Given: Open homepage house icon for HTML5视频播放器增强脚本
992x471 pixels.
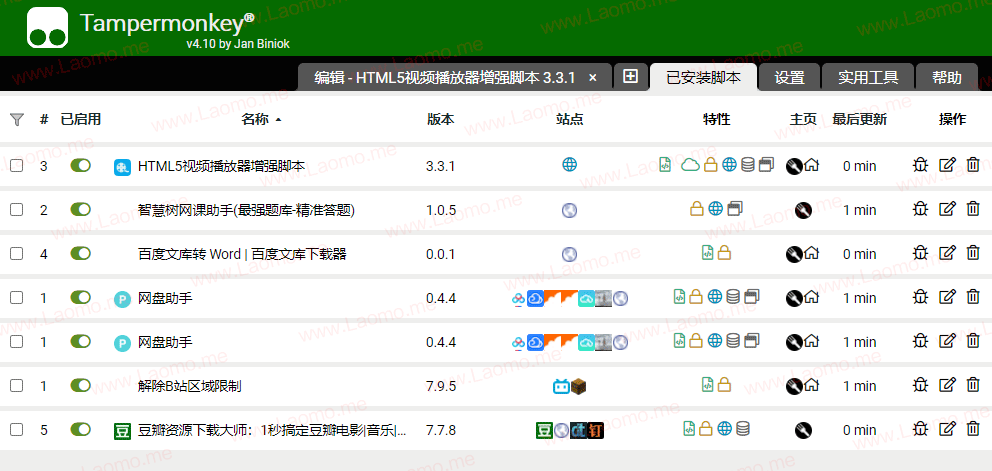Looking at the screenshot, I should 812,166.
